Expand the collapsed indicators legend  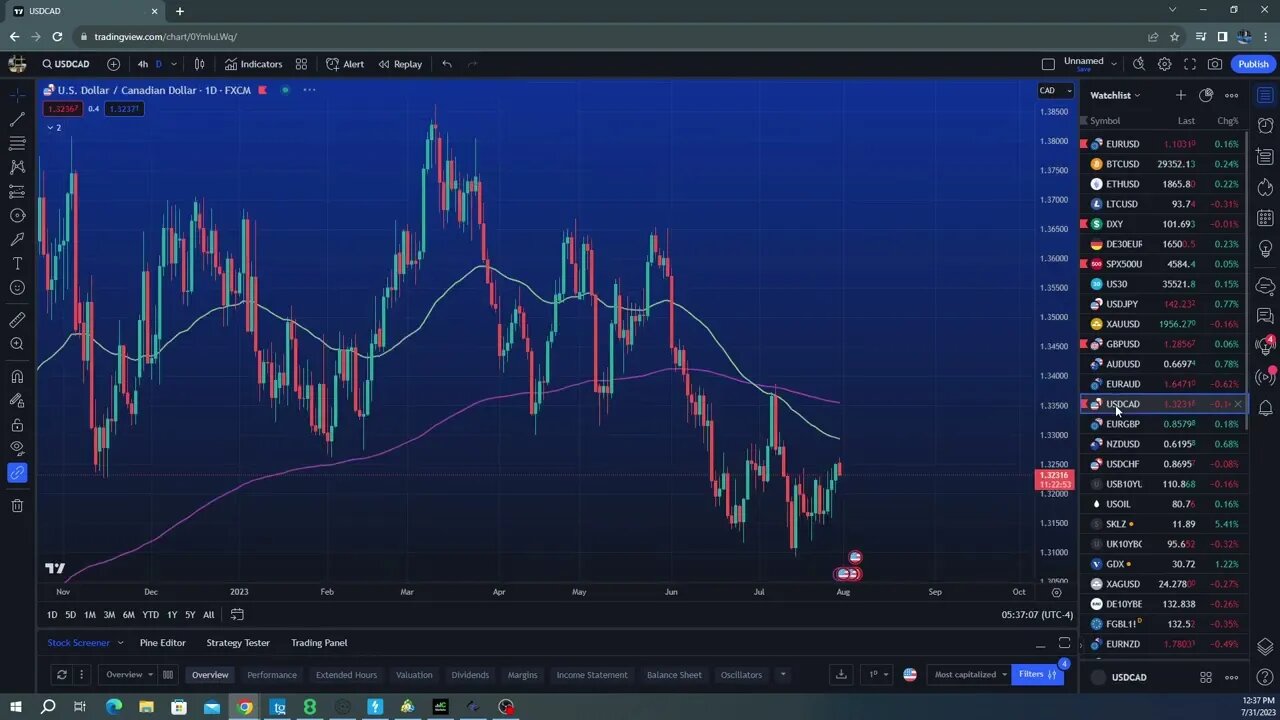(x=53, y=128)
